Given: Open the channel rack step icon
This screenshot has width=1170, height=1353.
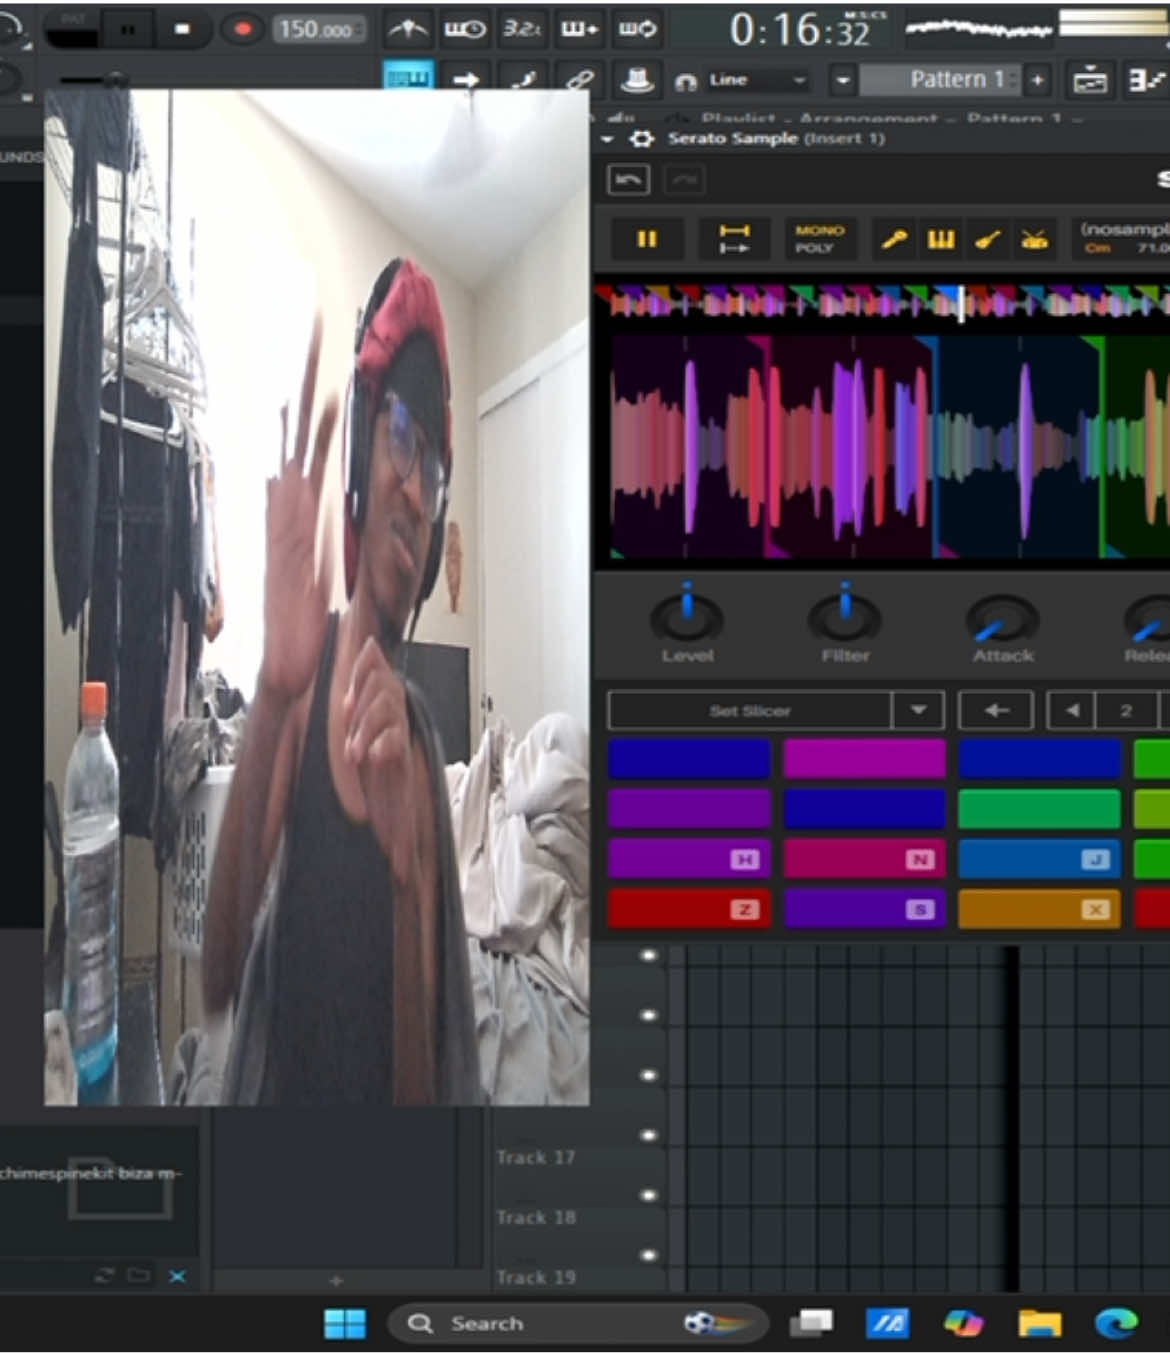Looking at the screenshot, I should pos(1145,80).
